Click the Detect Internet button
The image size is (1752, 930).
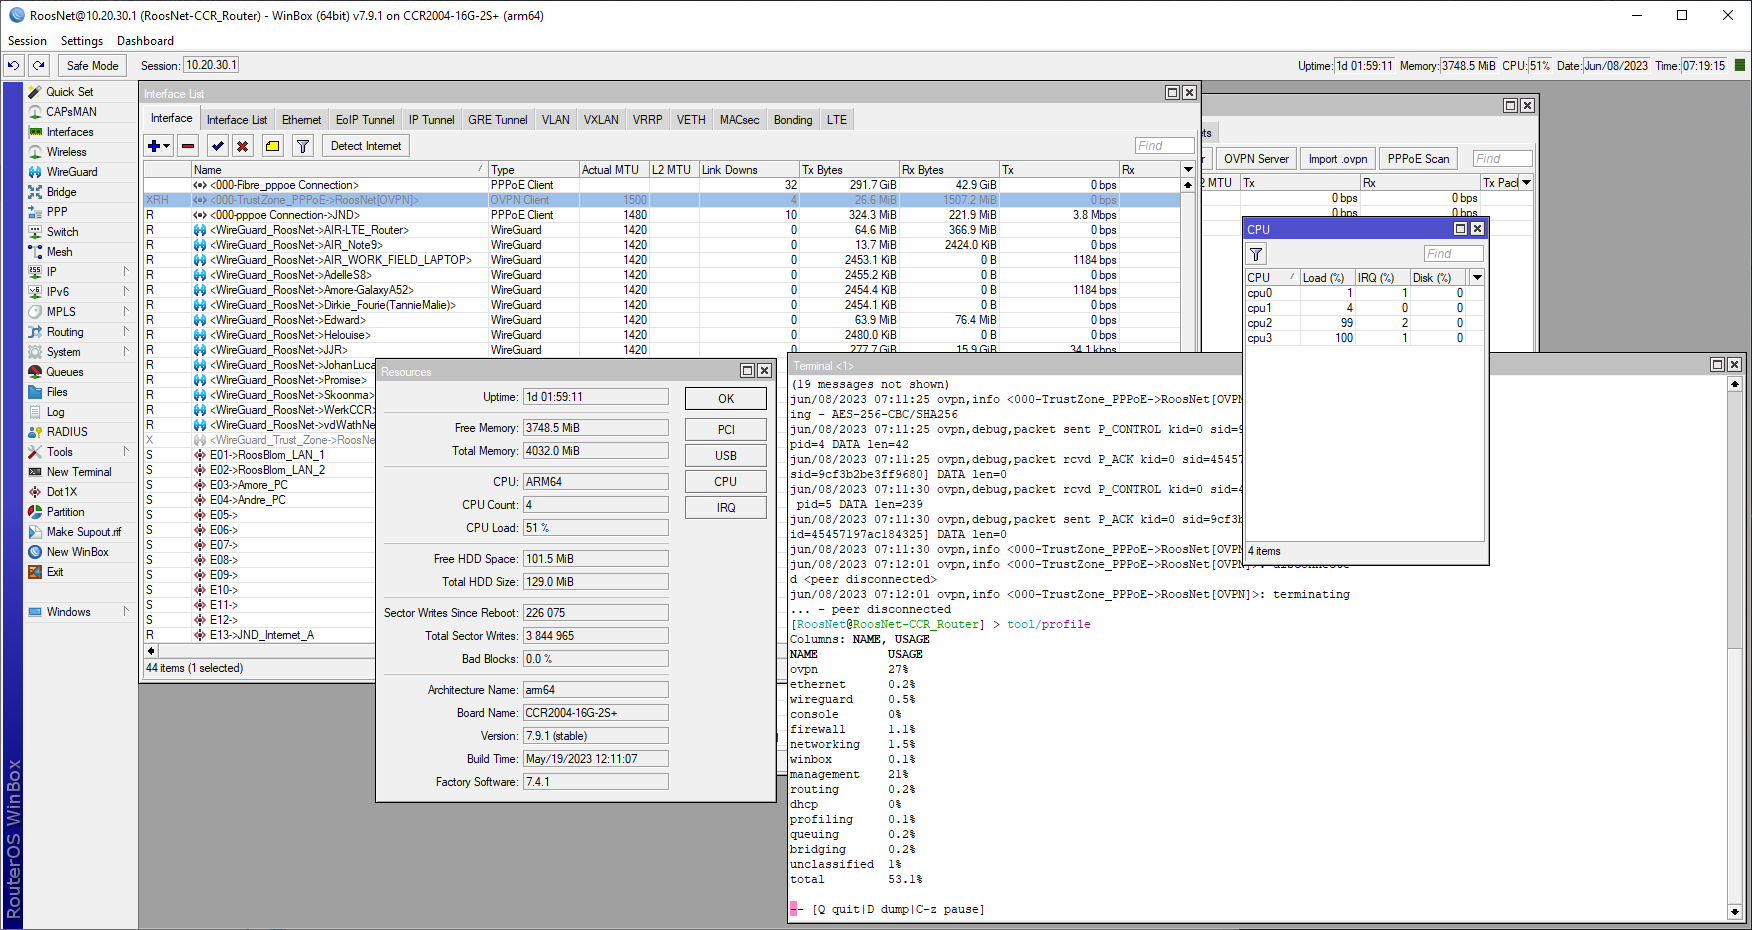365,145
